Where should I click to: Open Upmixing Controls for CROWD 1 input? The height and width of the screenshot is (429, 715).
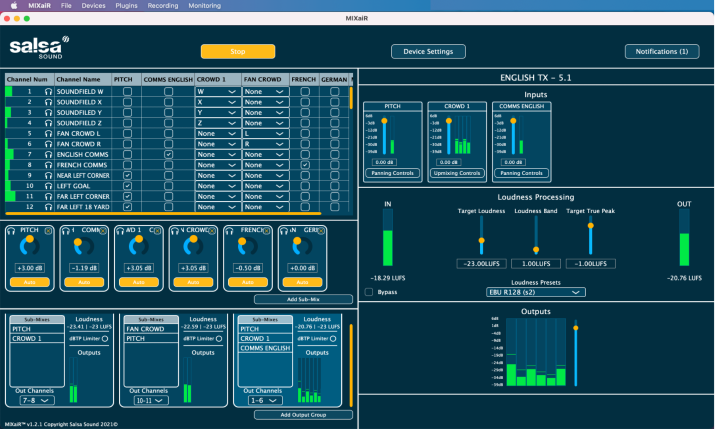click(x=456, y=173)
